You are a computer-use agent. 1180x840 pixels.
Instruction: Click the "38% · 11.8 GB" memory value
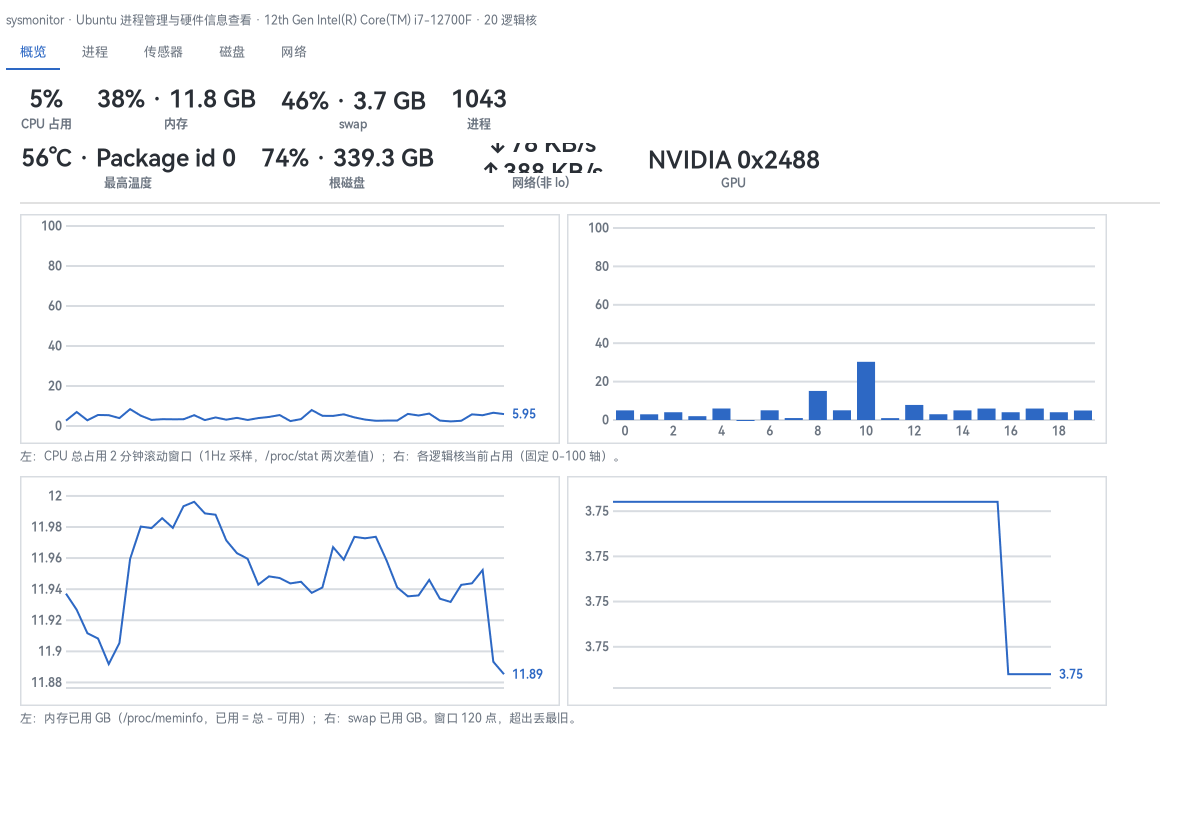click(x=176, y=99)
